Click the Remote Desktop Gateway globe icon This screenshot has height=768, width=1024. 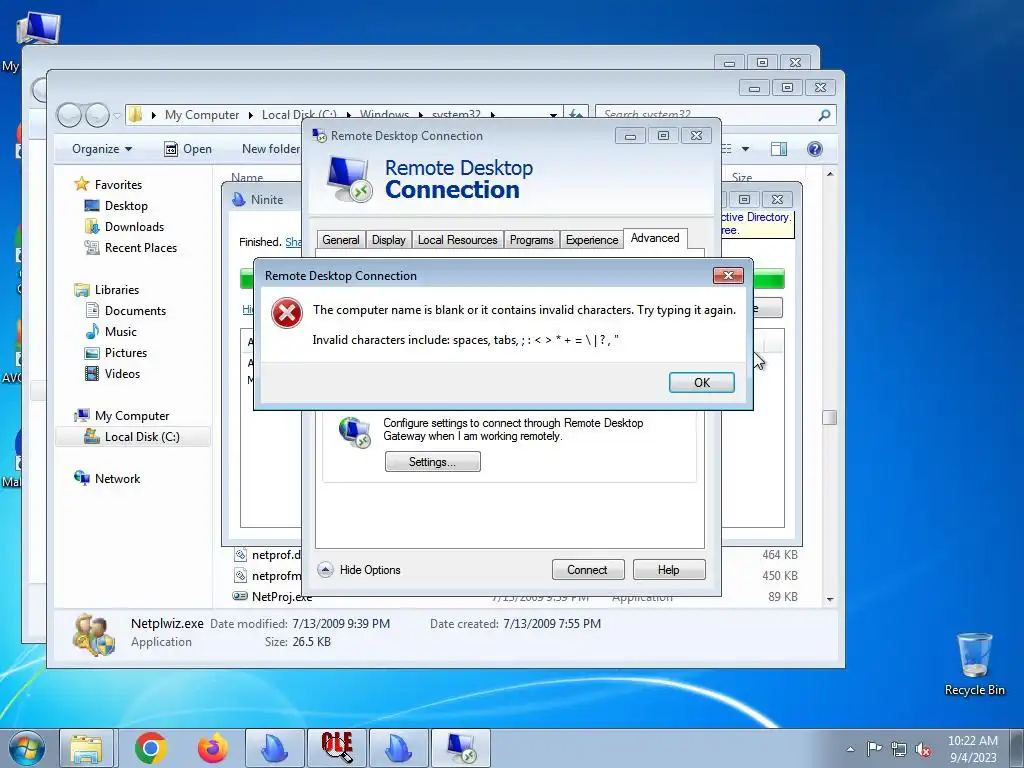point(355,432)
